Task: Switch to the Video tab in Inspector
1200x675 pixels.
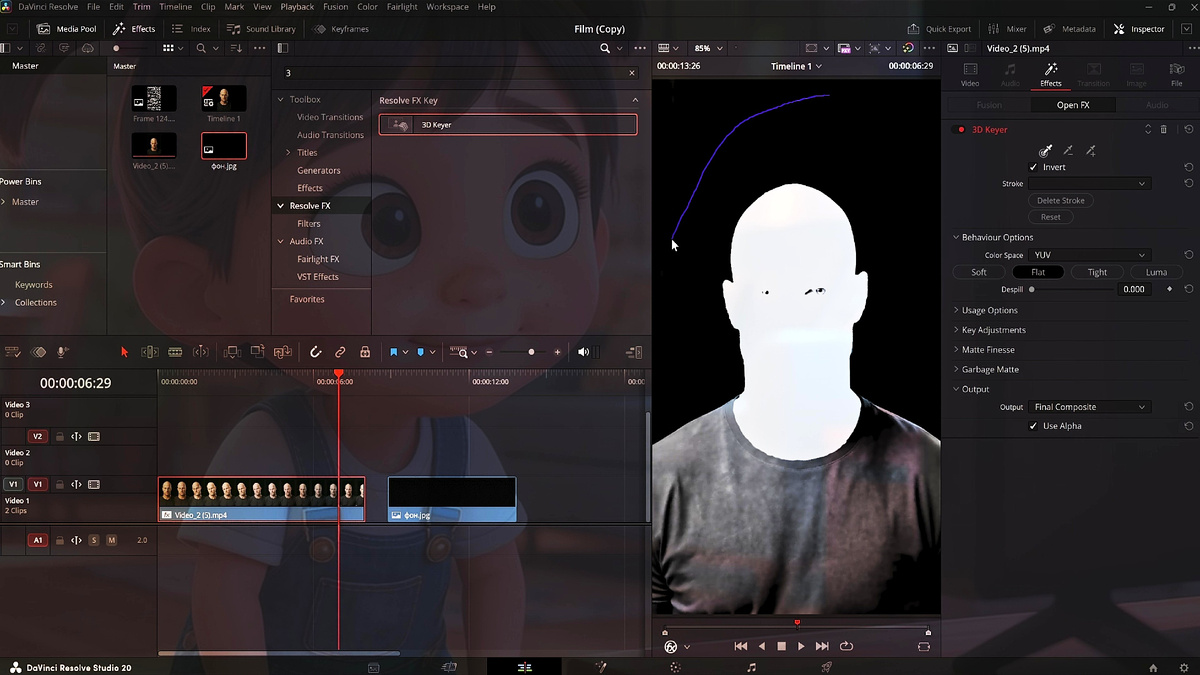Action: [x=970, y=74]
